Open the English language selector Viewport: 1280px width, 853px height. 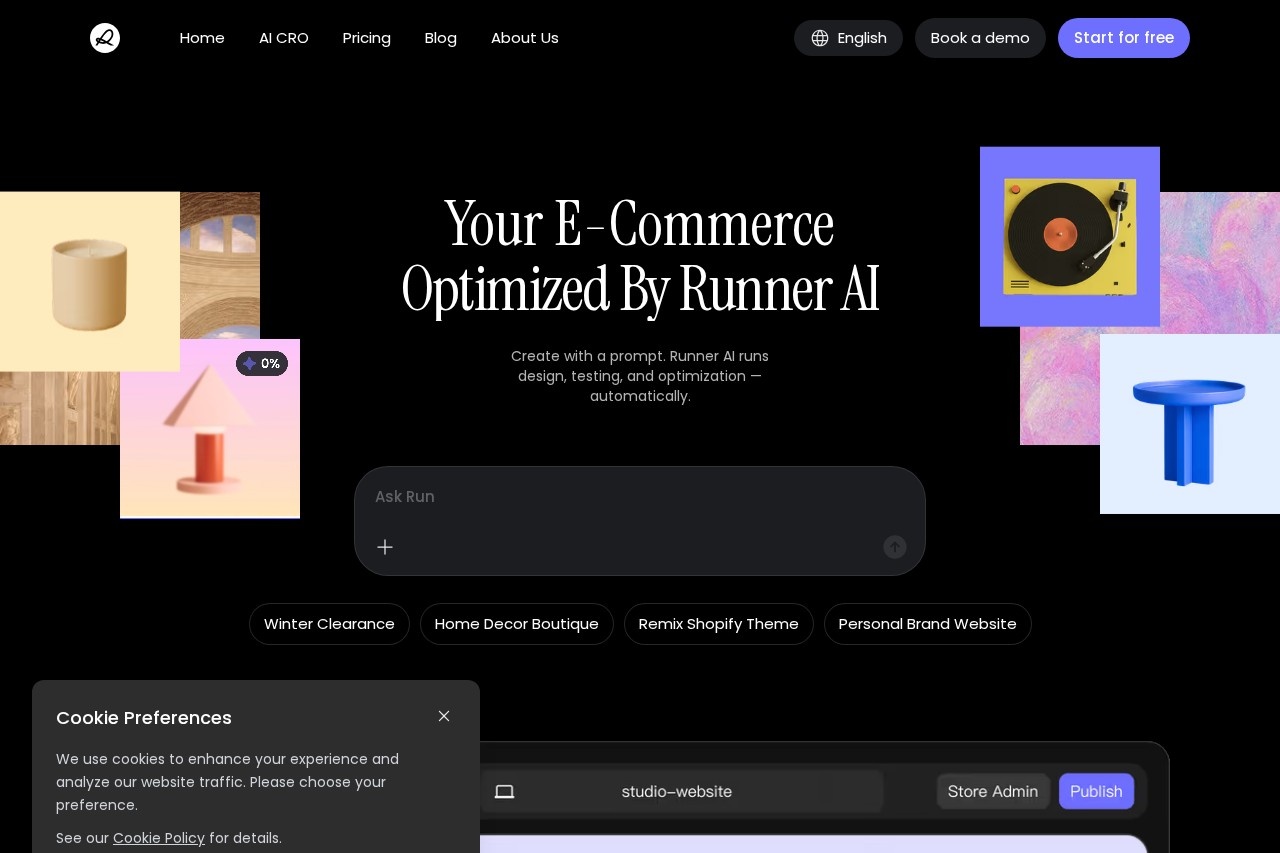pyautogui.click(x=848, y=38)
